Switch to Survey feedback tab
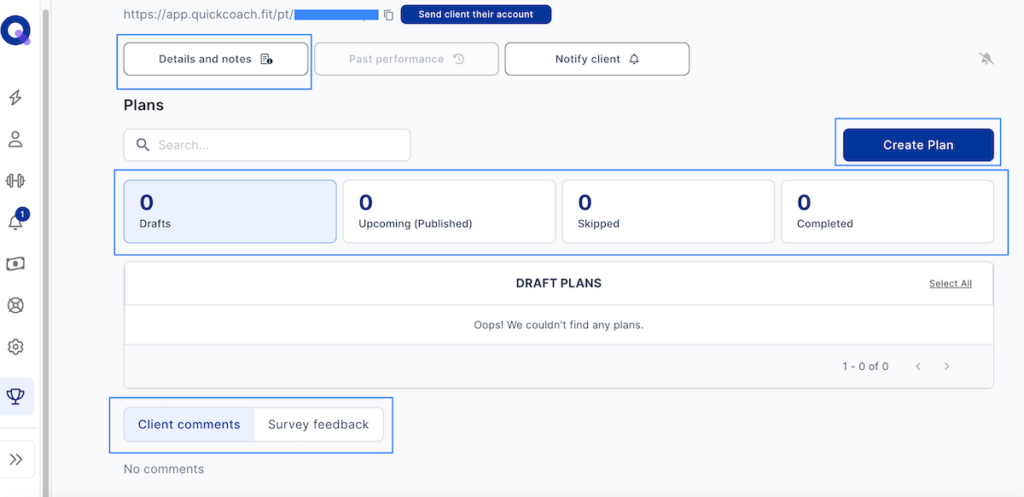1024x497 pixels. coord(318,424)
